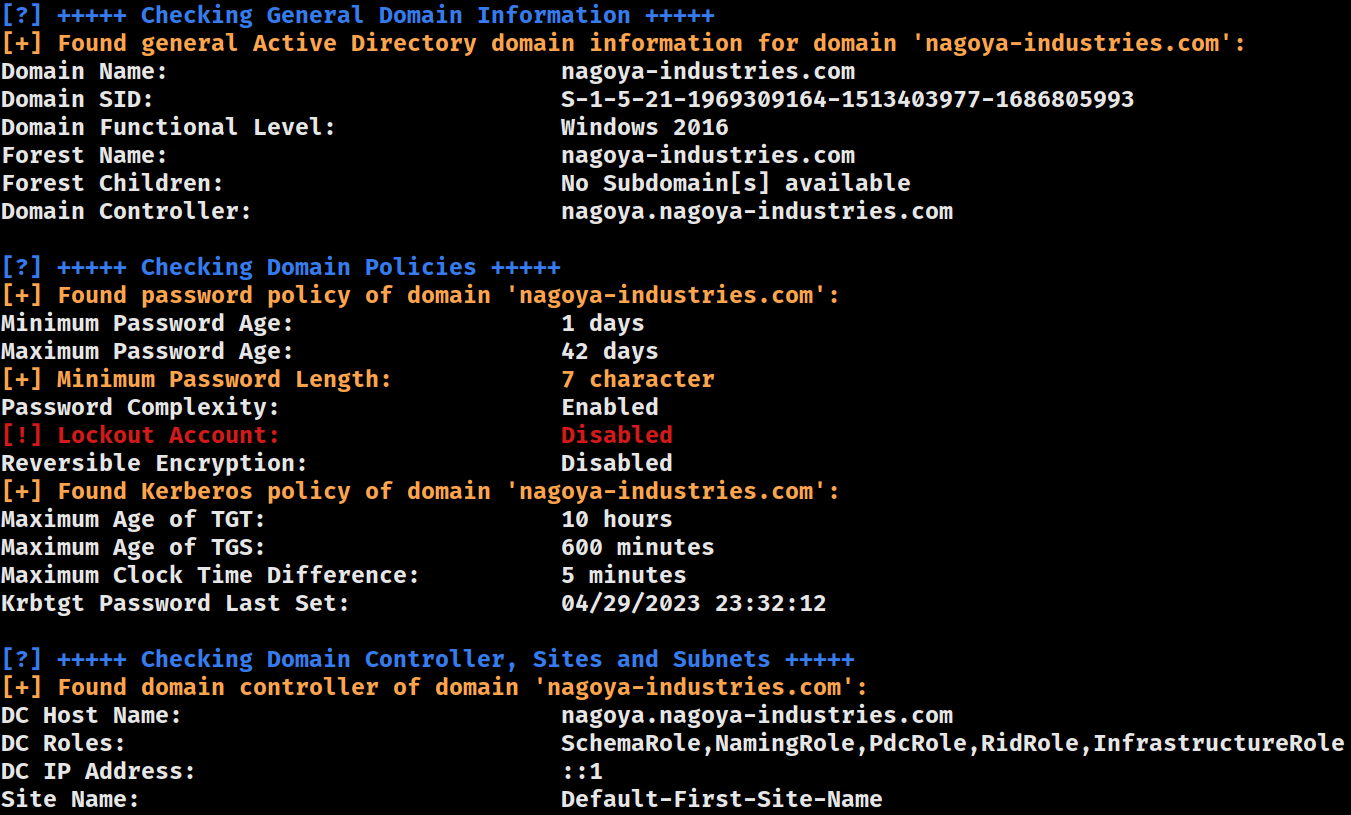Click 'Checking Domain Controller, Sites and Subnets' header

click(428, 660)
